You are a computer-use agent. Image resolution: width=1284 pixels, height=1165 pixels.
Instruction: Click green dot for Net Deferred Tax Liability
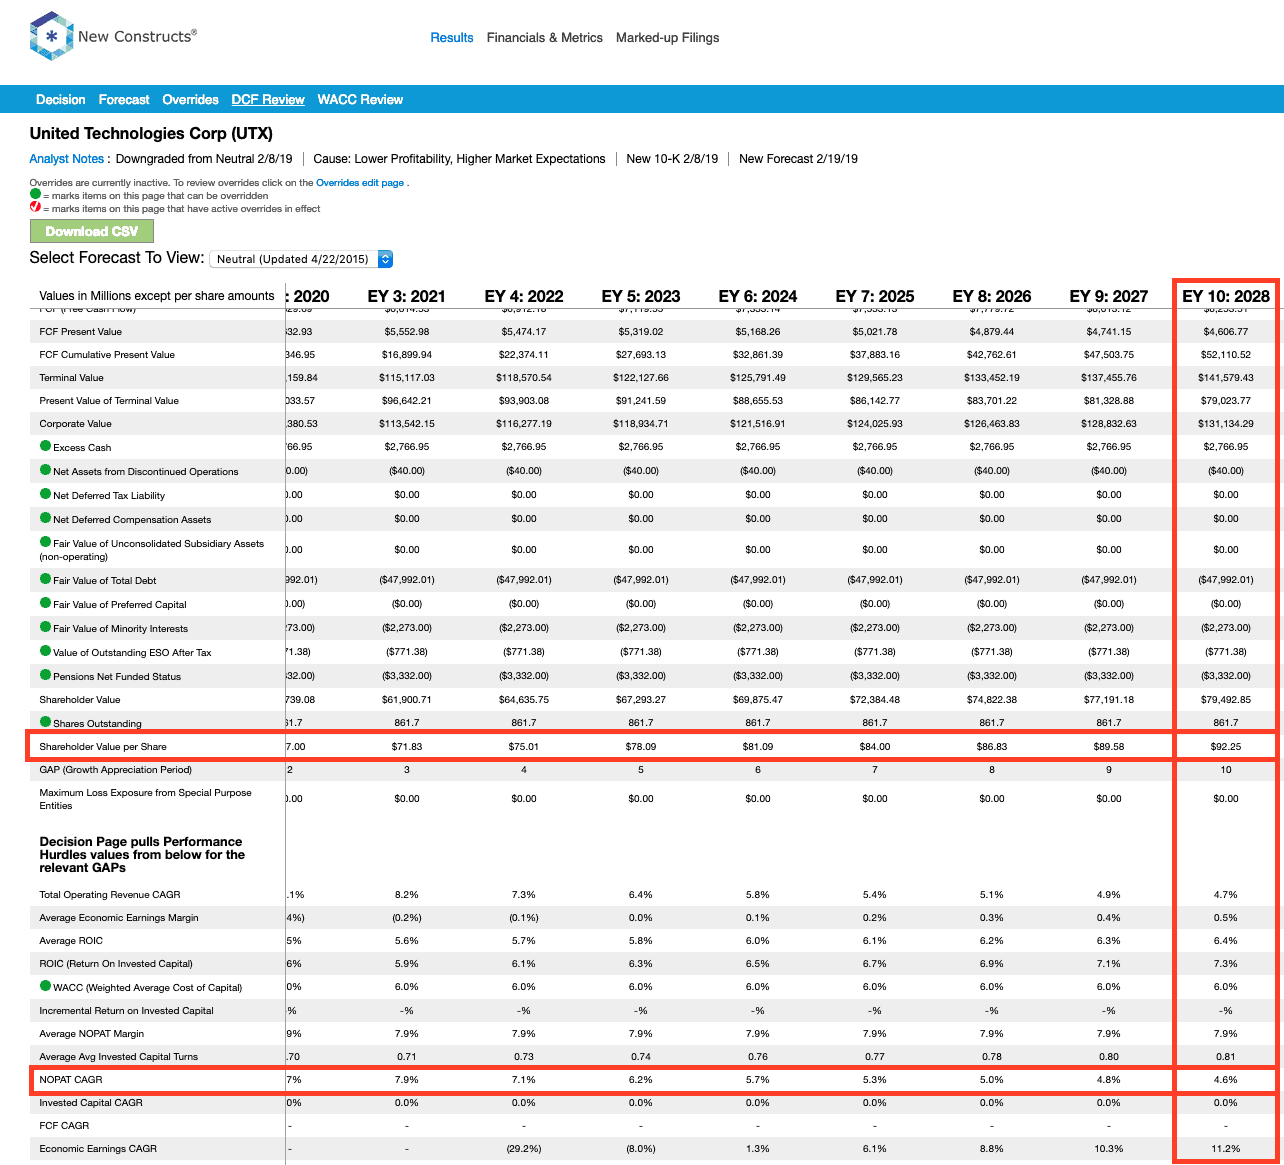pyautogui.click(x=45, y=494)
